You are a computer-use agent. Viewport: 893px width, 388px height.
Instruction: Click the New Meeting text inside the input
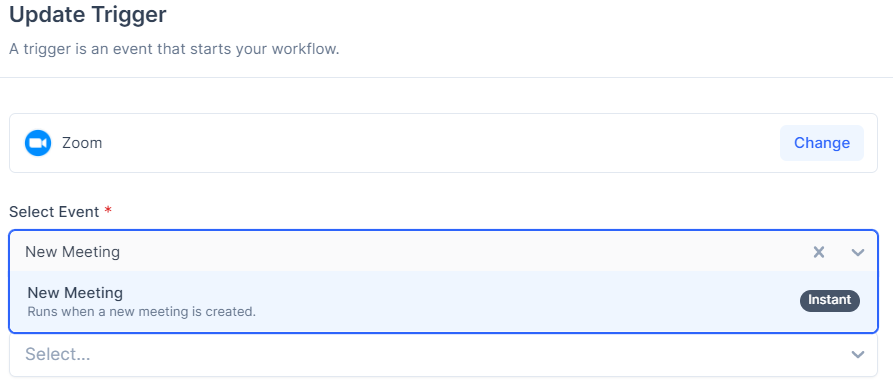click(x=72, y=251)
